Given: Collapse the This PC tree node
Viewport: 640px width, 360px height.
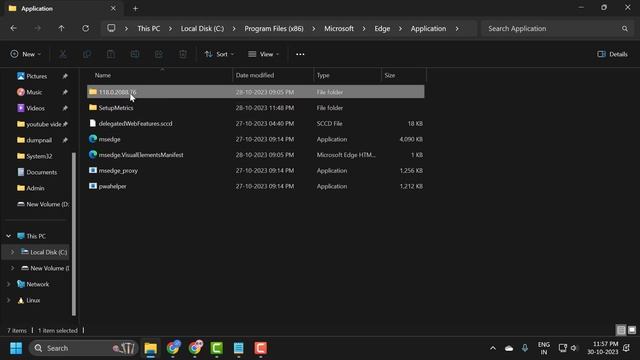Looking at the screenshot, I should (9, 236).
